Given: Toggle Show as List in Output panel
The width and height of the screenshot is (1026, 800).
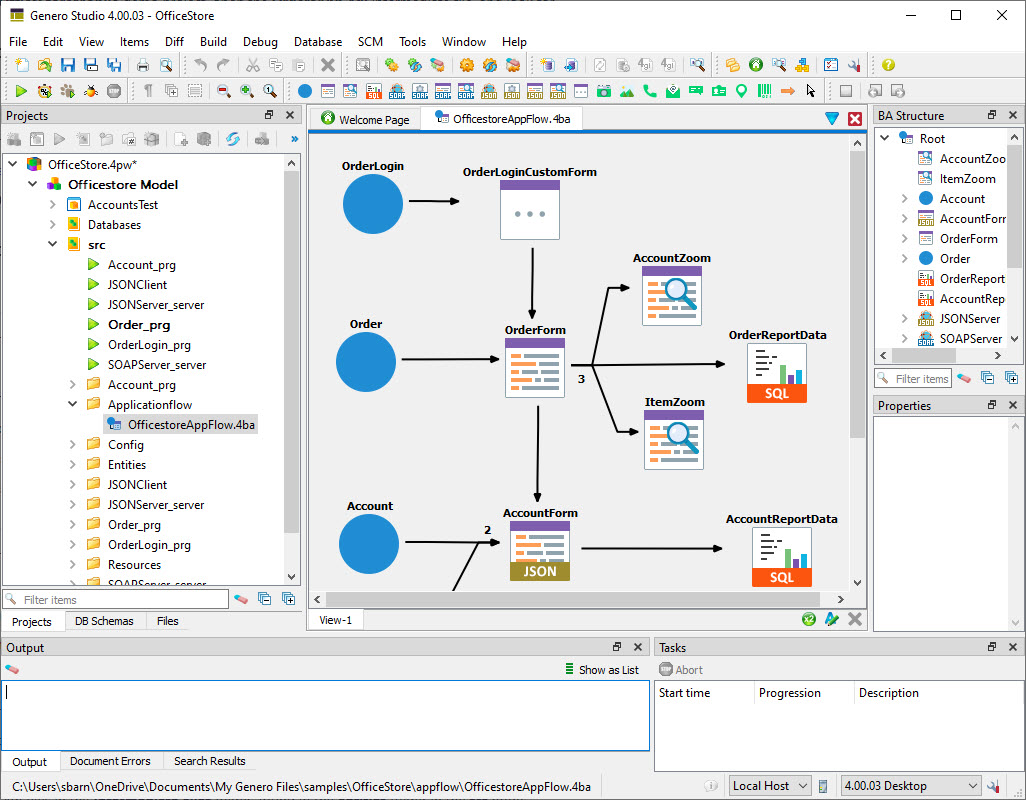Looking at the screenshot, I should pos(603,669).
